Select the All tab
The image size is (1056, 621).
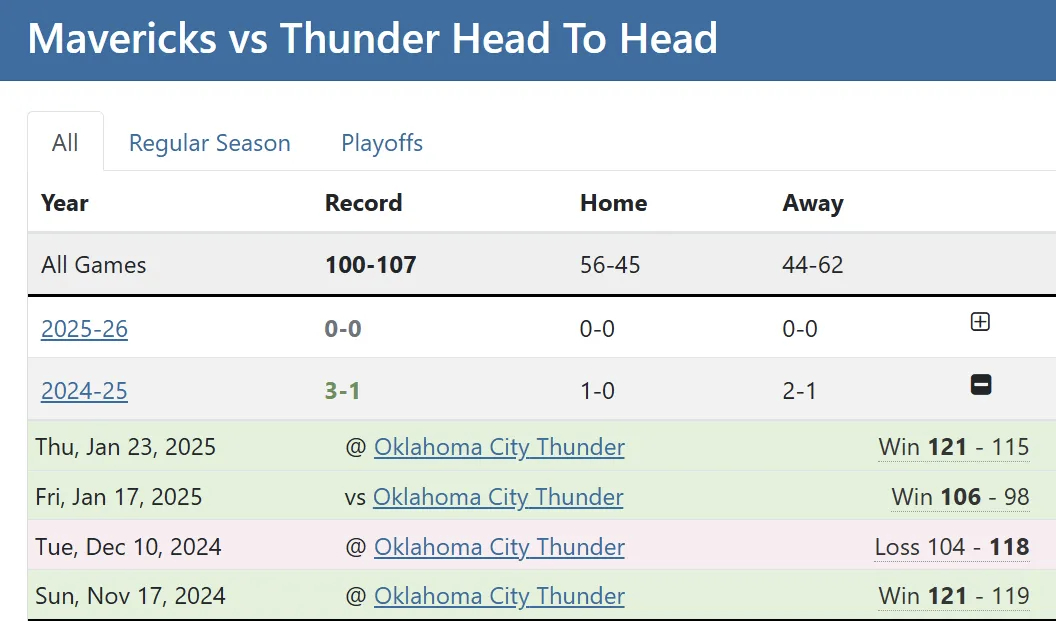[x=65, y=142]
